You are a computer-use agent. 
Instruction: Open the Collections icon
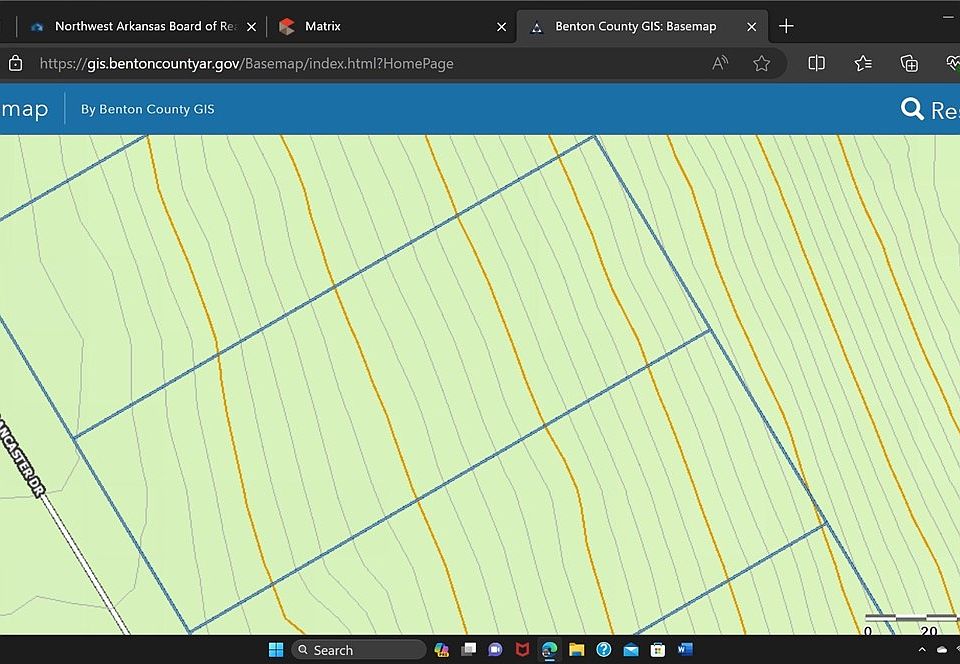909,63
